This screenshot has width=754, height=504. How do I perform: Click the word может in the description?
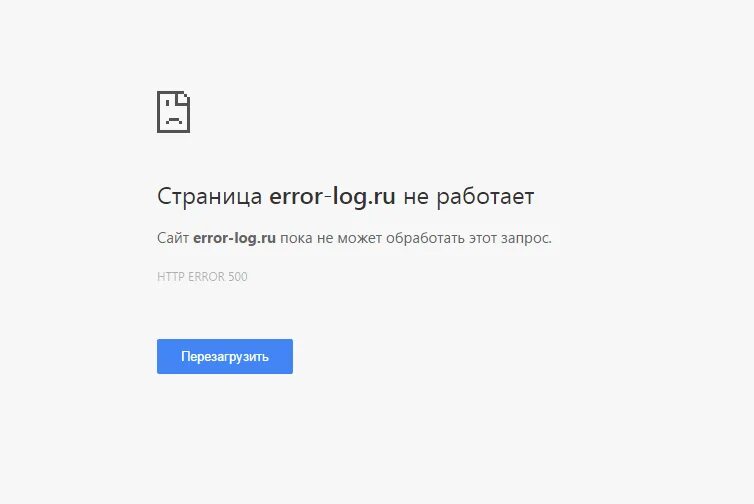[x=360, y=239]
